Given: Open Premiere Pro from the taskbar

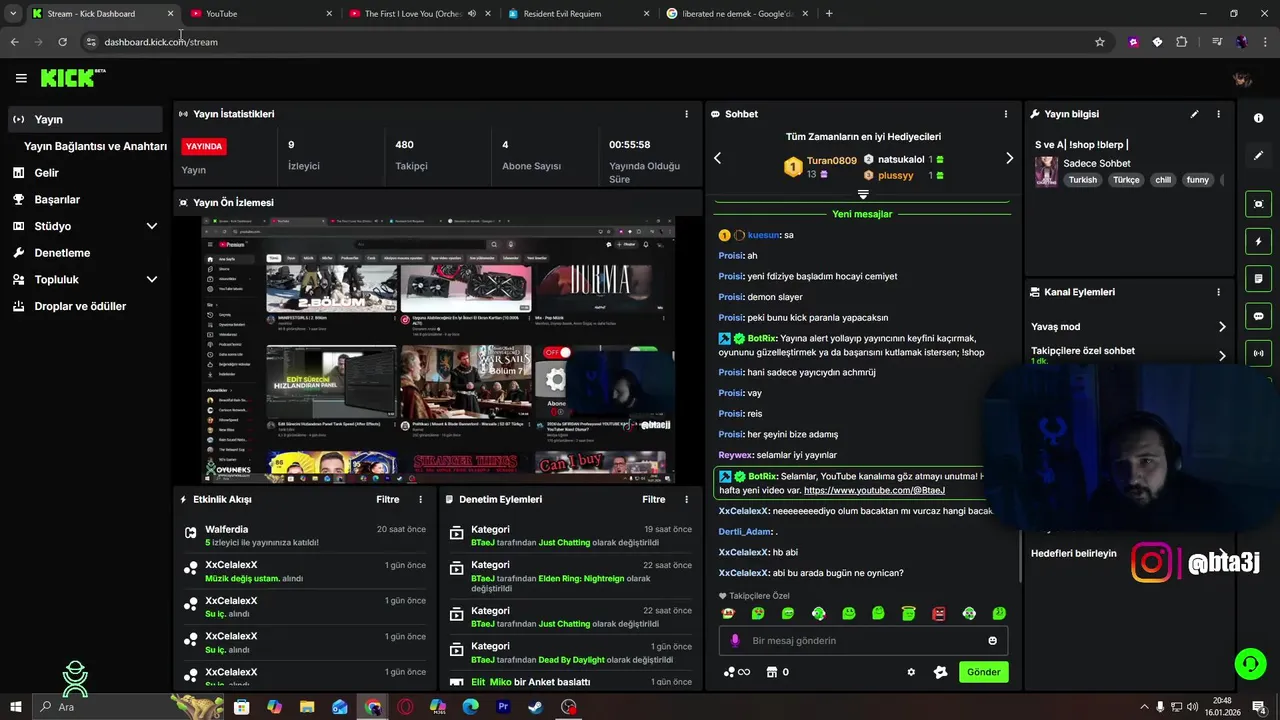Looking at the screenshot, I should pos(503,707).
